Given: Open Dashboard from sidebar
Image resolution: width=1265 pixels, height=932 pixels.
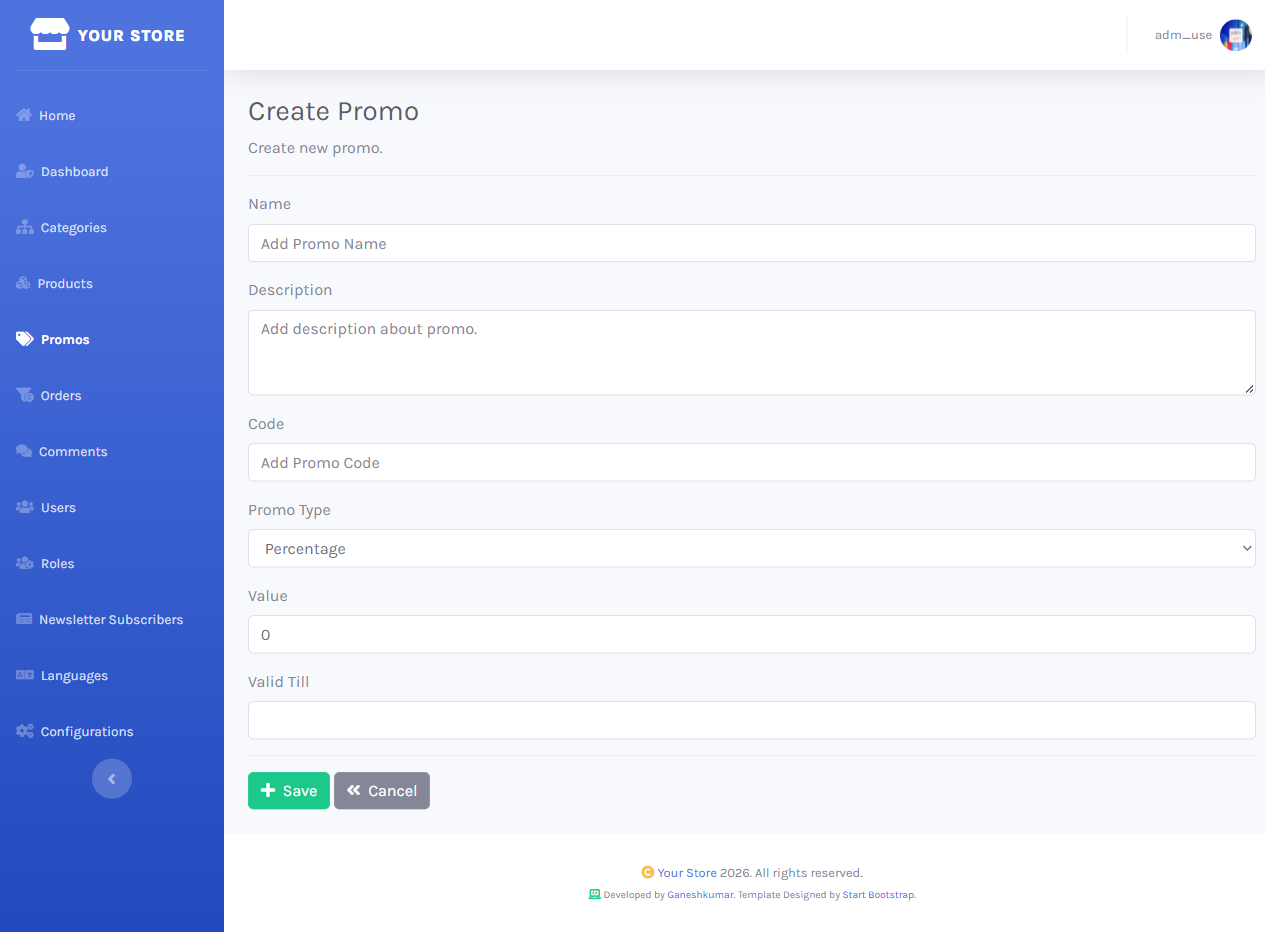Looking at the screenshot, I should tap(74, 172).
